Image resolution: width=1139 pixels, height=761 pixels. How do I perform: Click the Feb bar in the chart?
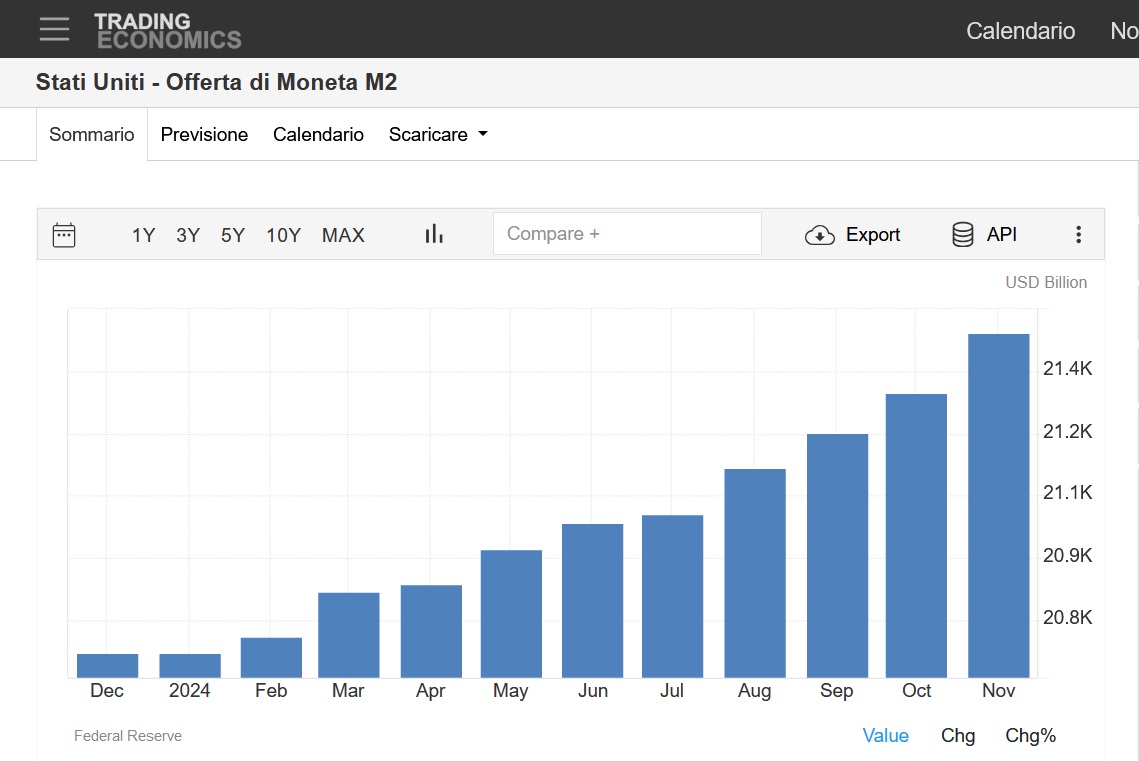tap(271, 658)
